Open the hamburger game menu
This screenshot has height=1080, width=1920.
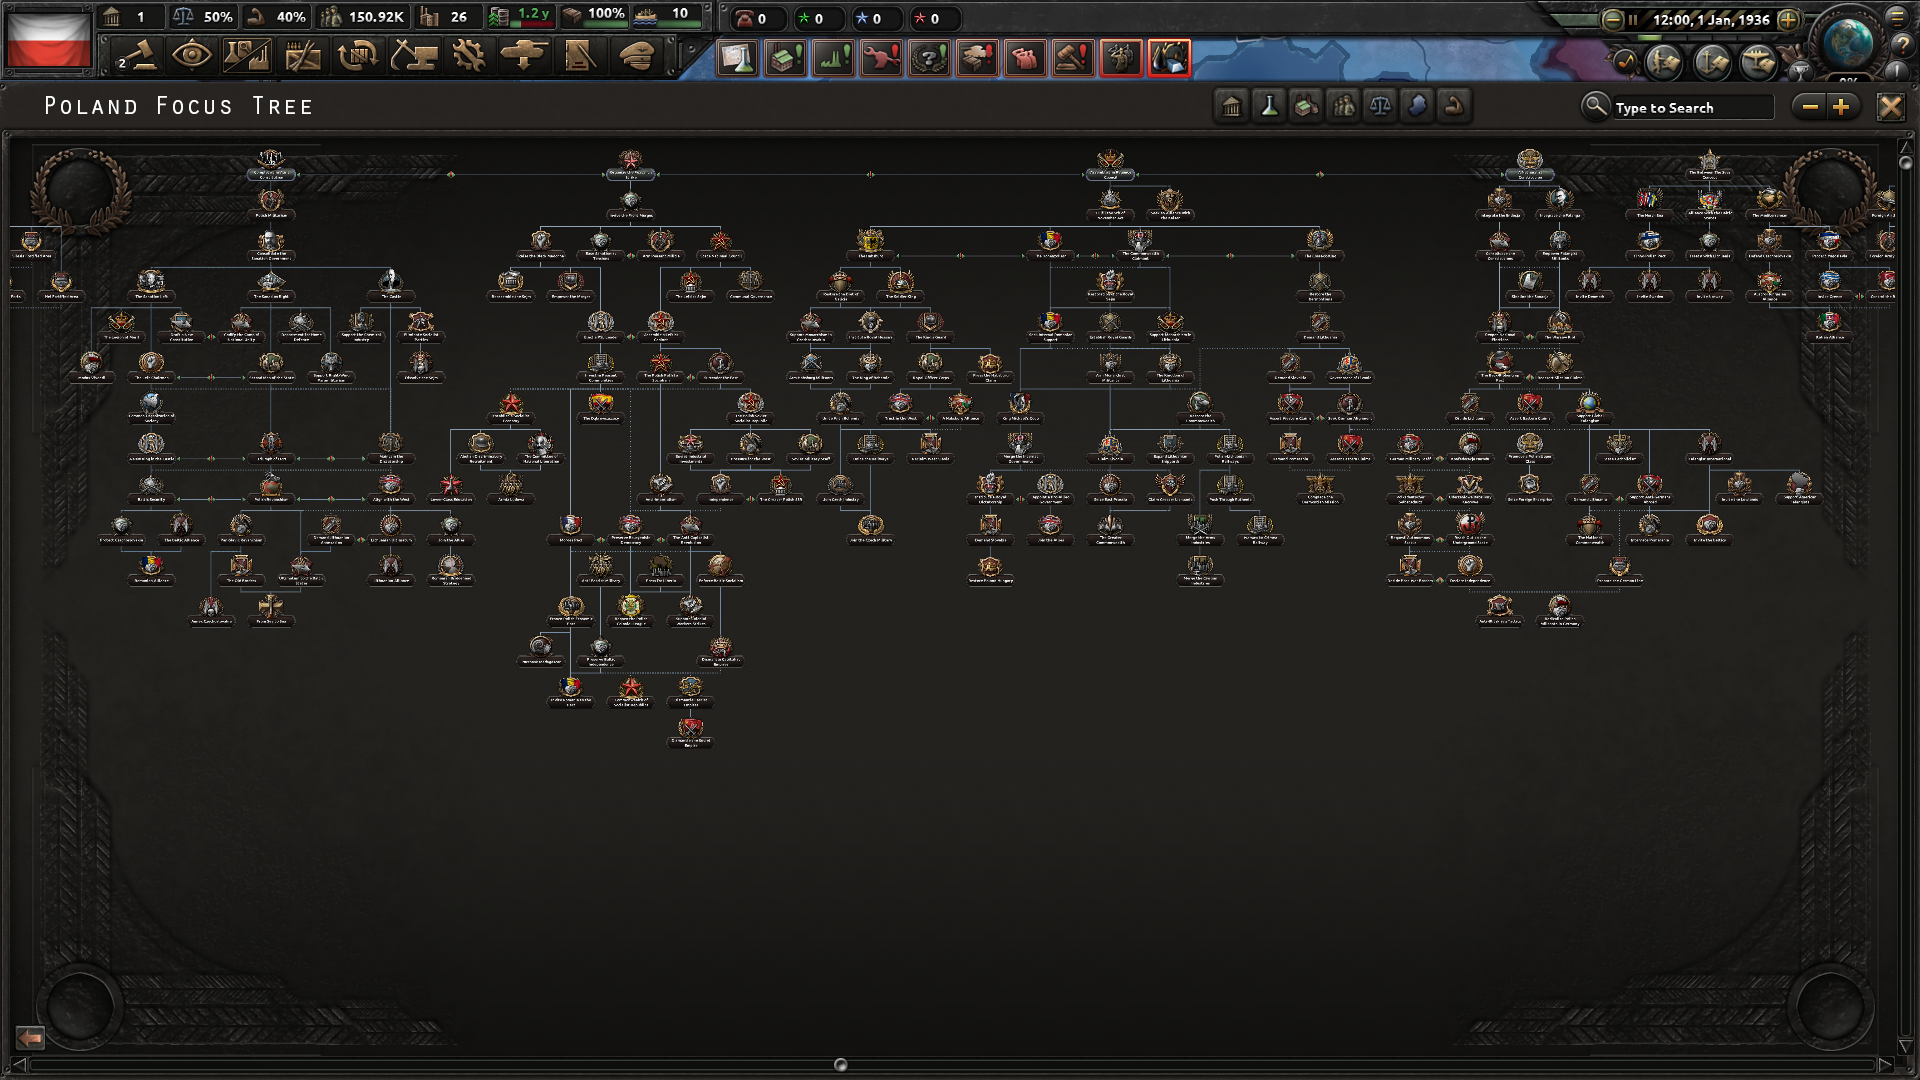(x=1897, y=17)
